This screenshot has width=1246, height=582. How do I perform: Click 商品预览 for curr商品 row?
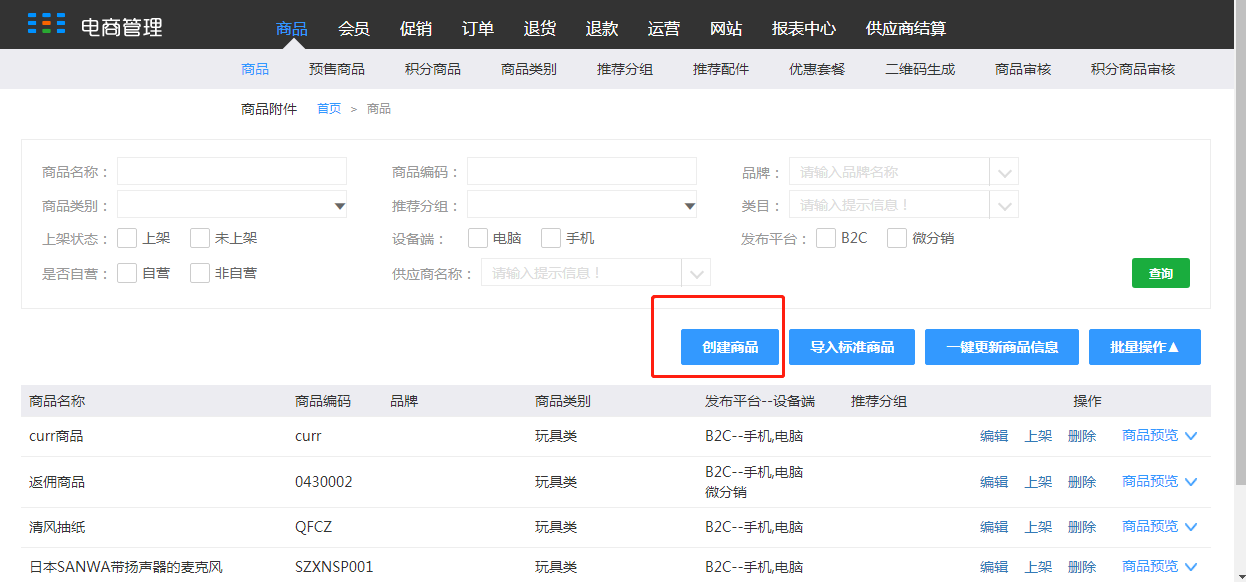click(1150, 436)
